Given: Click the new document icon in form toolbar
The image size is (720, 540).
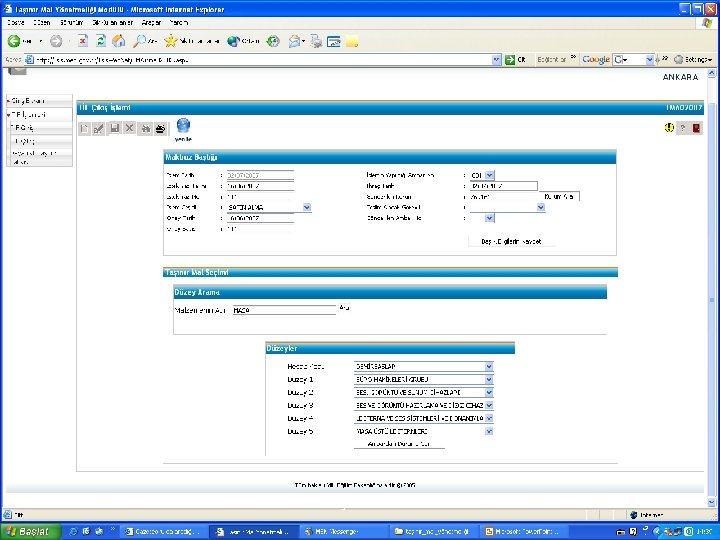Looking at the screenshot, I should point(84,129).
